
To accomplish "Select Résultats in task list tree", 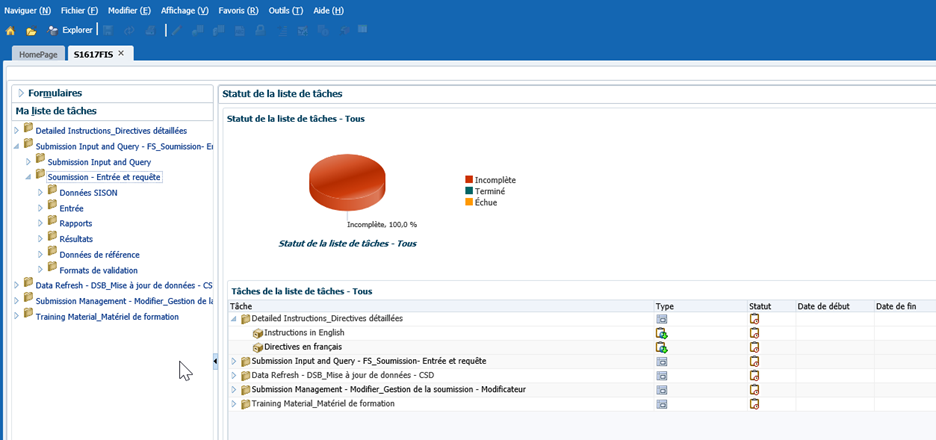I will click(x=76, y=239).
